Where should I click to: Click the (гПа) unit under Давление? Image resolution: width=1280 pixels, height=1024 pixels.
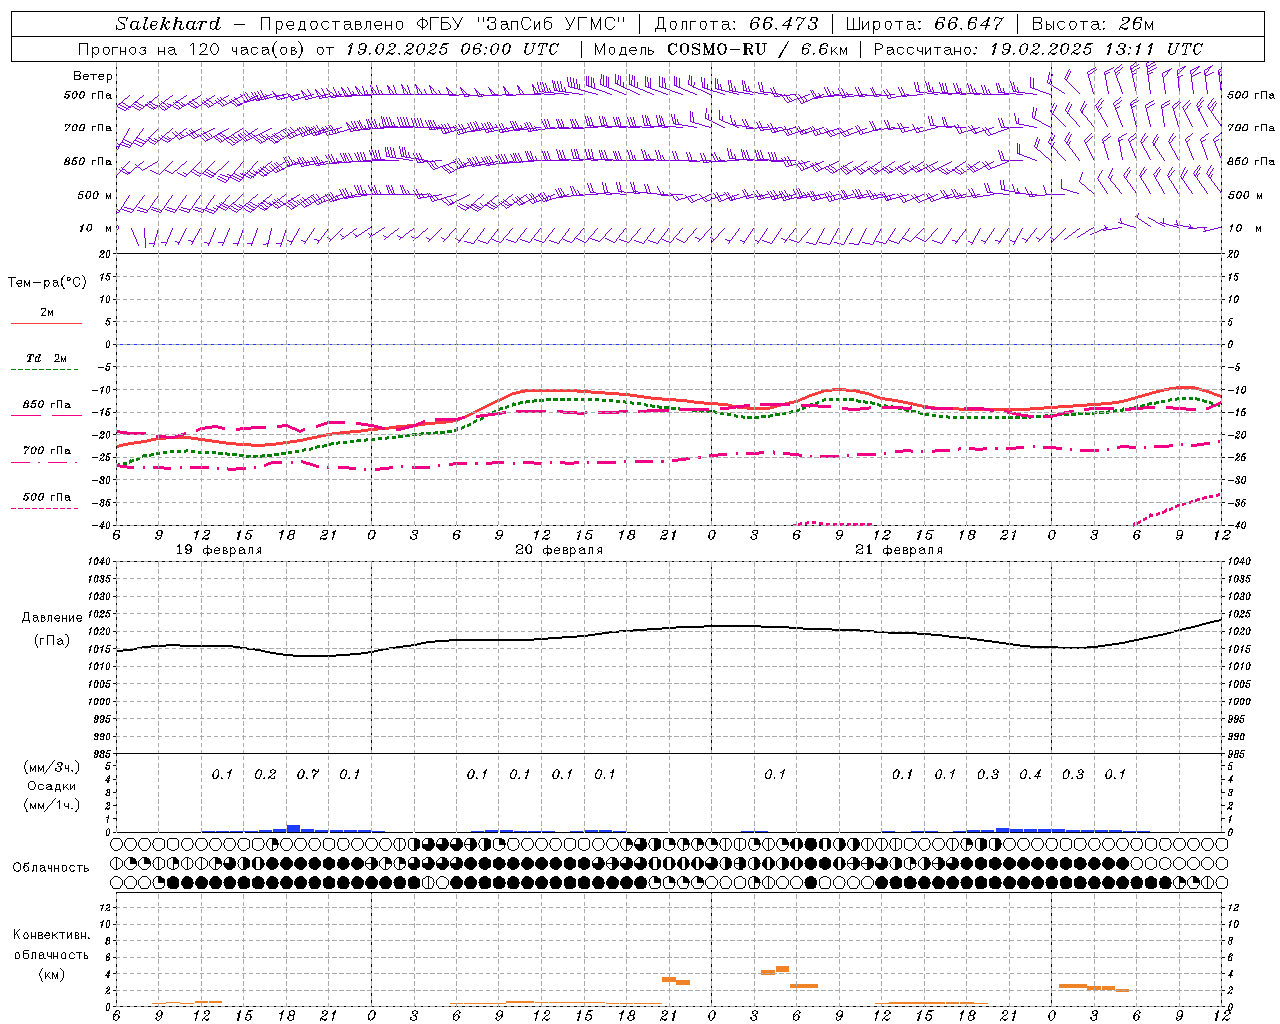[x=52, y=641]
